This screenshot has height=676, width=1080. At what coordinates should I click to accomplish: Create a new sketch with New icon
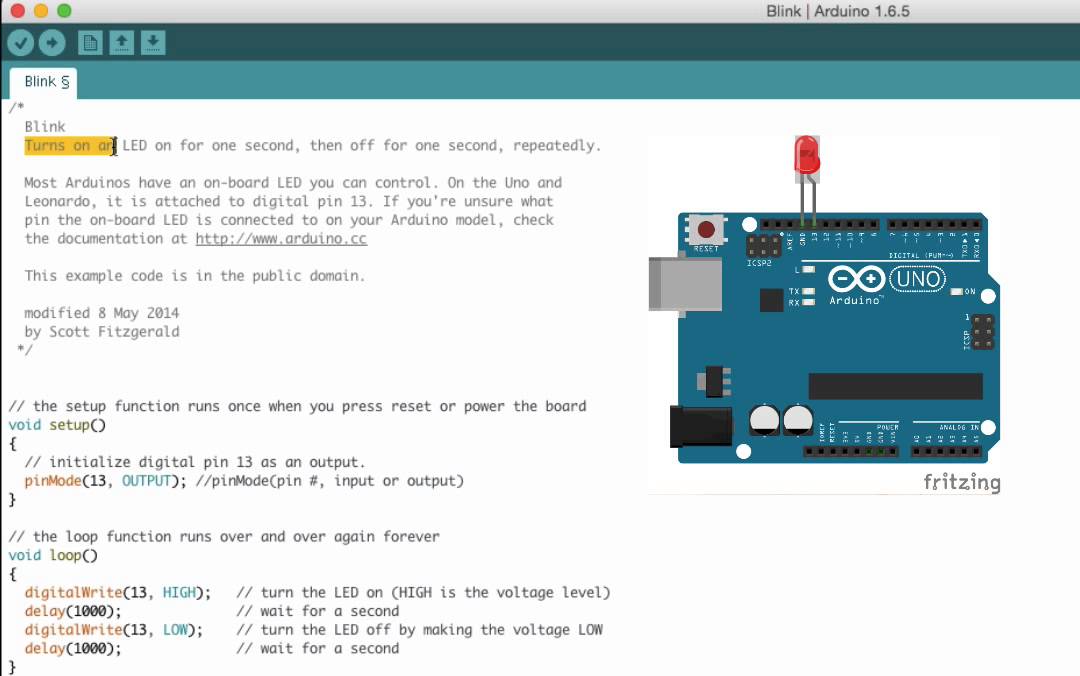[90, 43]
